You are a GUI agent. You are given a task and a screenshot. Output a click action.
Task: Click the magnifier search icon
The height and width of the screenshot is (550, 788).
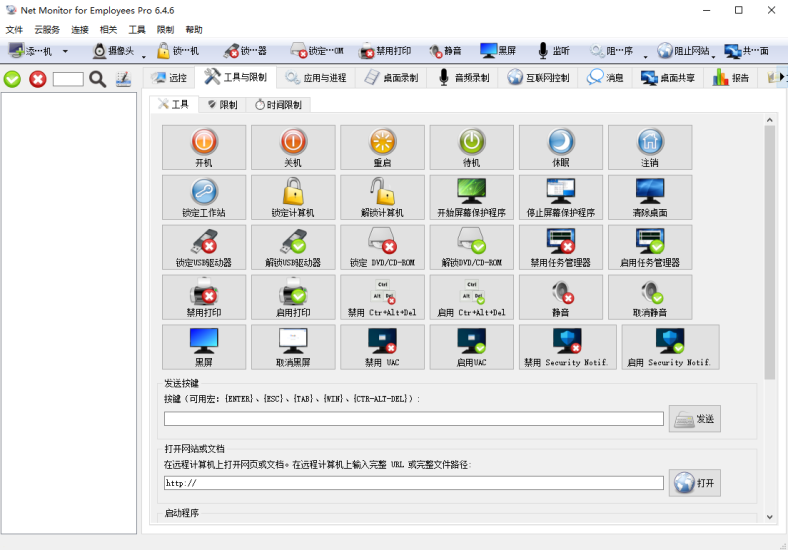(97, 79)
